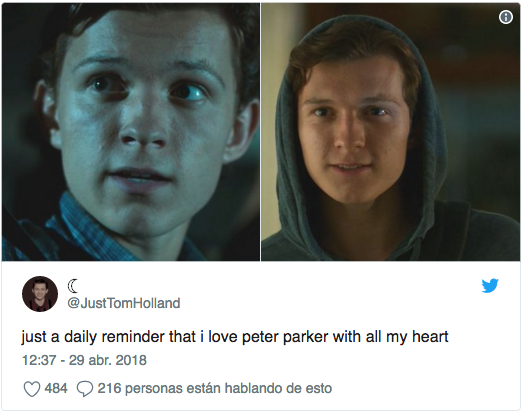Viewport: 525px width, 411px height.
Task: Click the tweet text about daily reminder
Action: tap(235, 337)
